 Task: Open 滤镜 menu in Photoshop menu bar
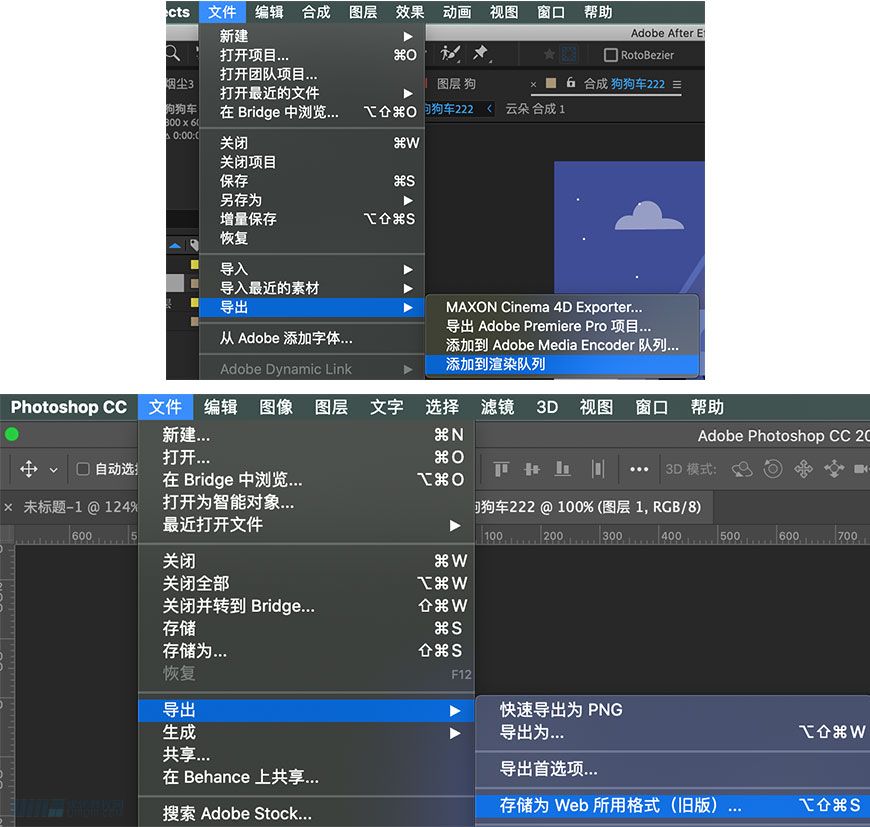(497, 407)
